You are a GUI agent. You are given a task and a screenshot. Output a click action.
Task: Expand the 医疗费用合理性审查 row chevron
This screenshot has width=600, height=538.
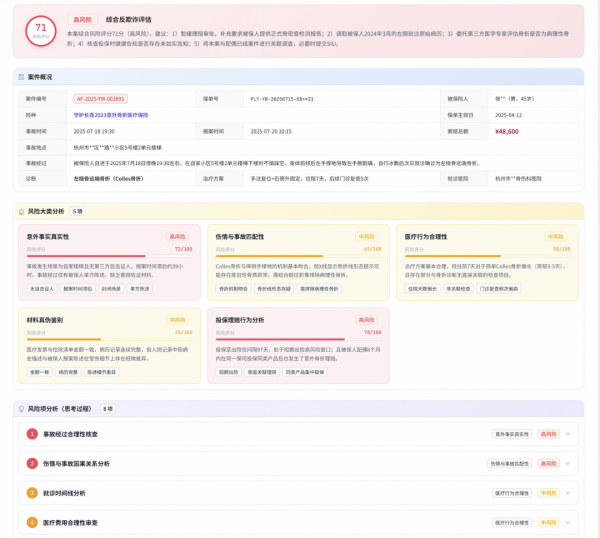[568, 522]
